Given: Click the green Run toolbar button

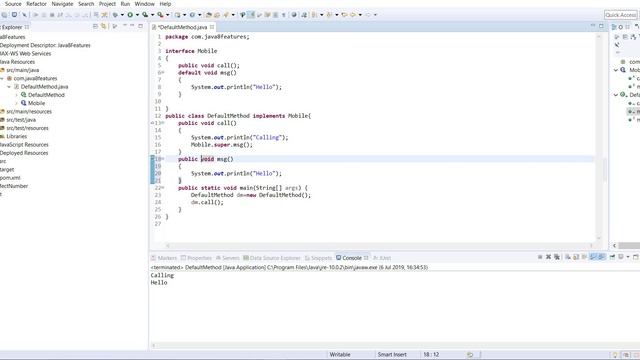Looking at the screenshot, I should (x=130, y=15).
